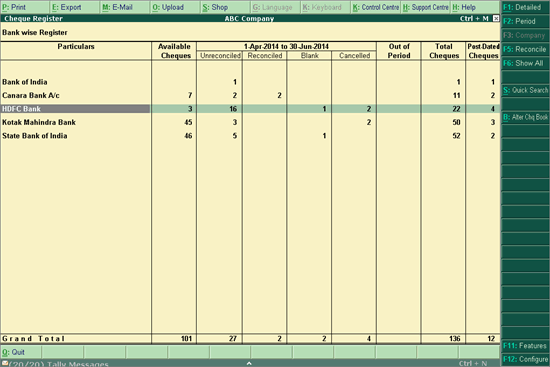The height and width of the screenshot is (367, 550).
Task: Select M: E-Mail in top bar
Action: [125, 7]
